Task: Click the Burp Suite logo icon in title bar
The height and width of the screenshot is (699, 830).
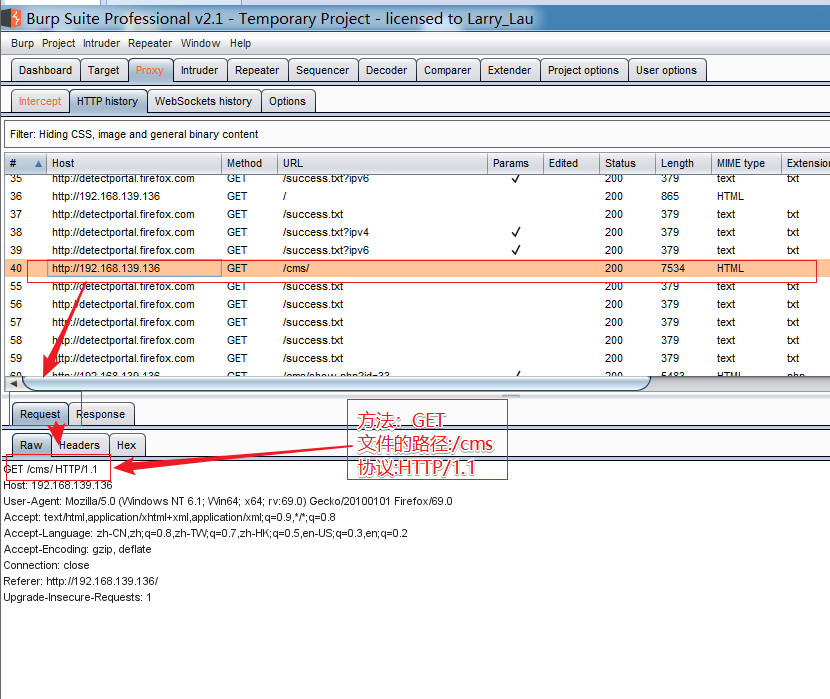Action: (11, 18)
